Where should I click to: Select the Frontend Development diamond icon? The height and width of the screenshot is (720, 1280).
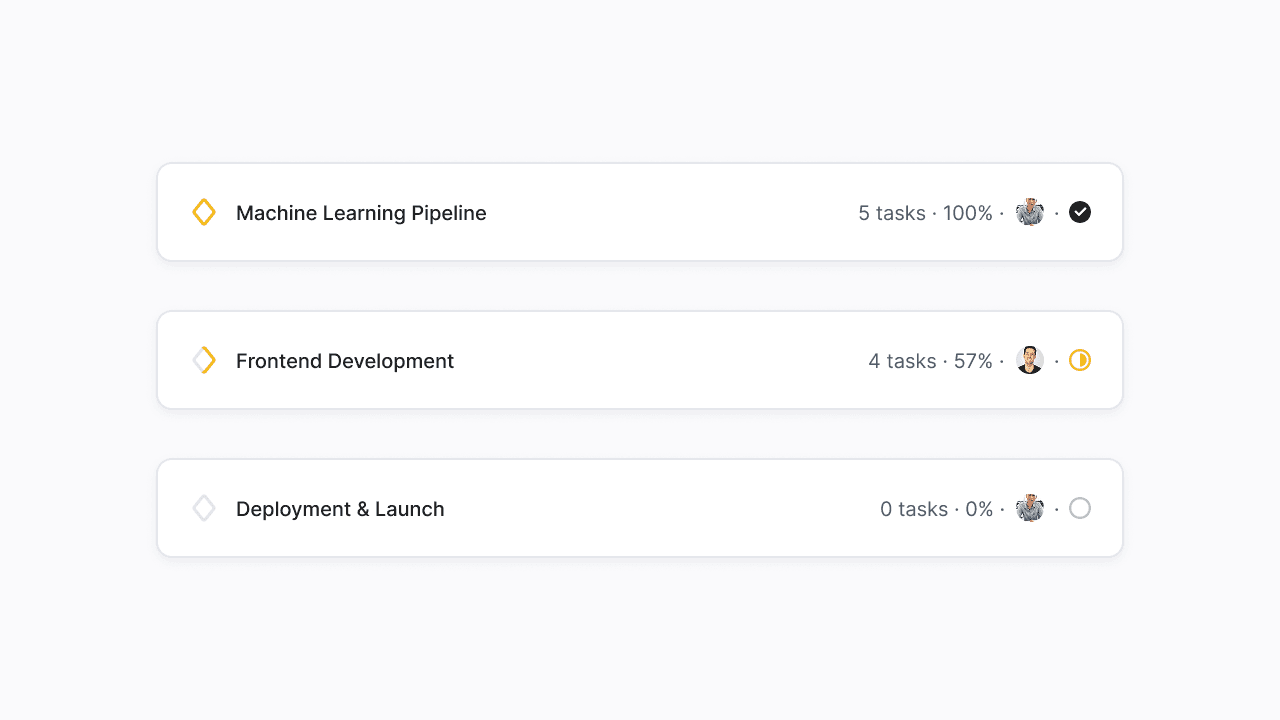pos(203,360)
